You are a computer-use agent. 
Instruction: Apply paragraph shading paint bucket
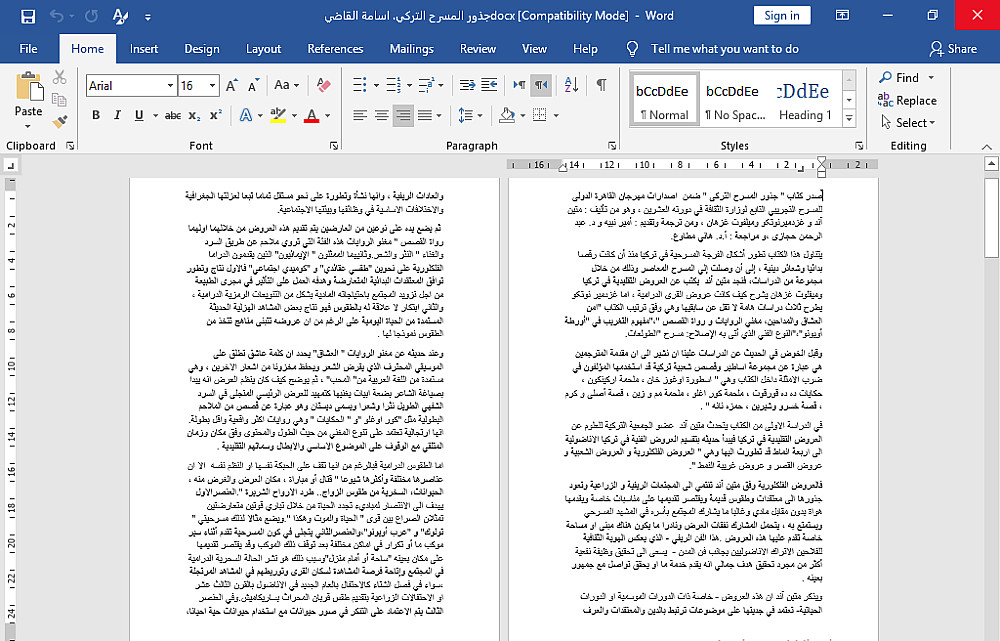coord(507,115)
